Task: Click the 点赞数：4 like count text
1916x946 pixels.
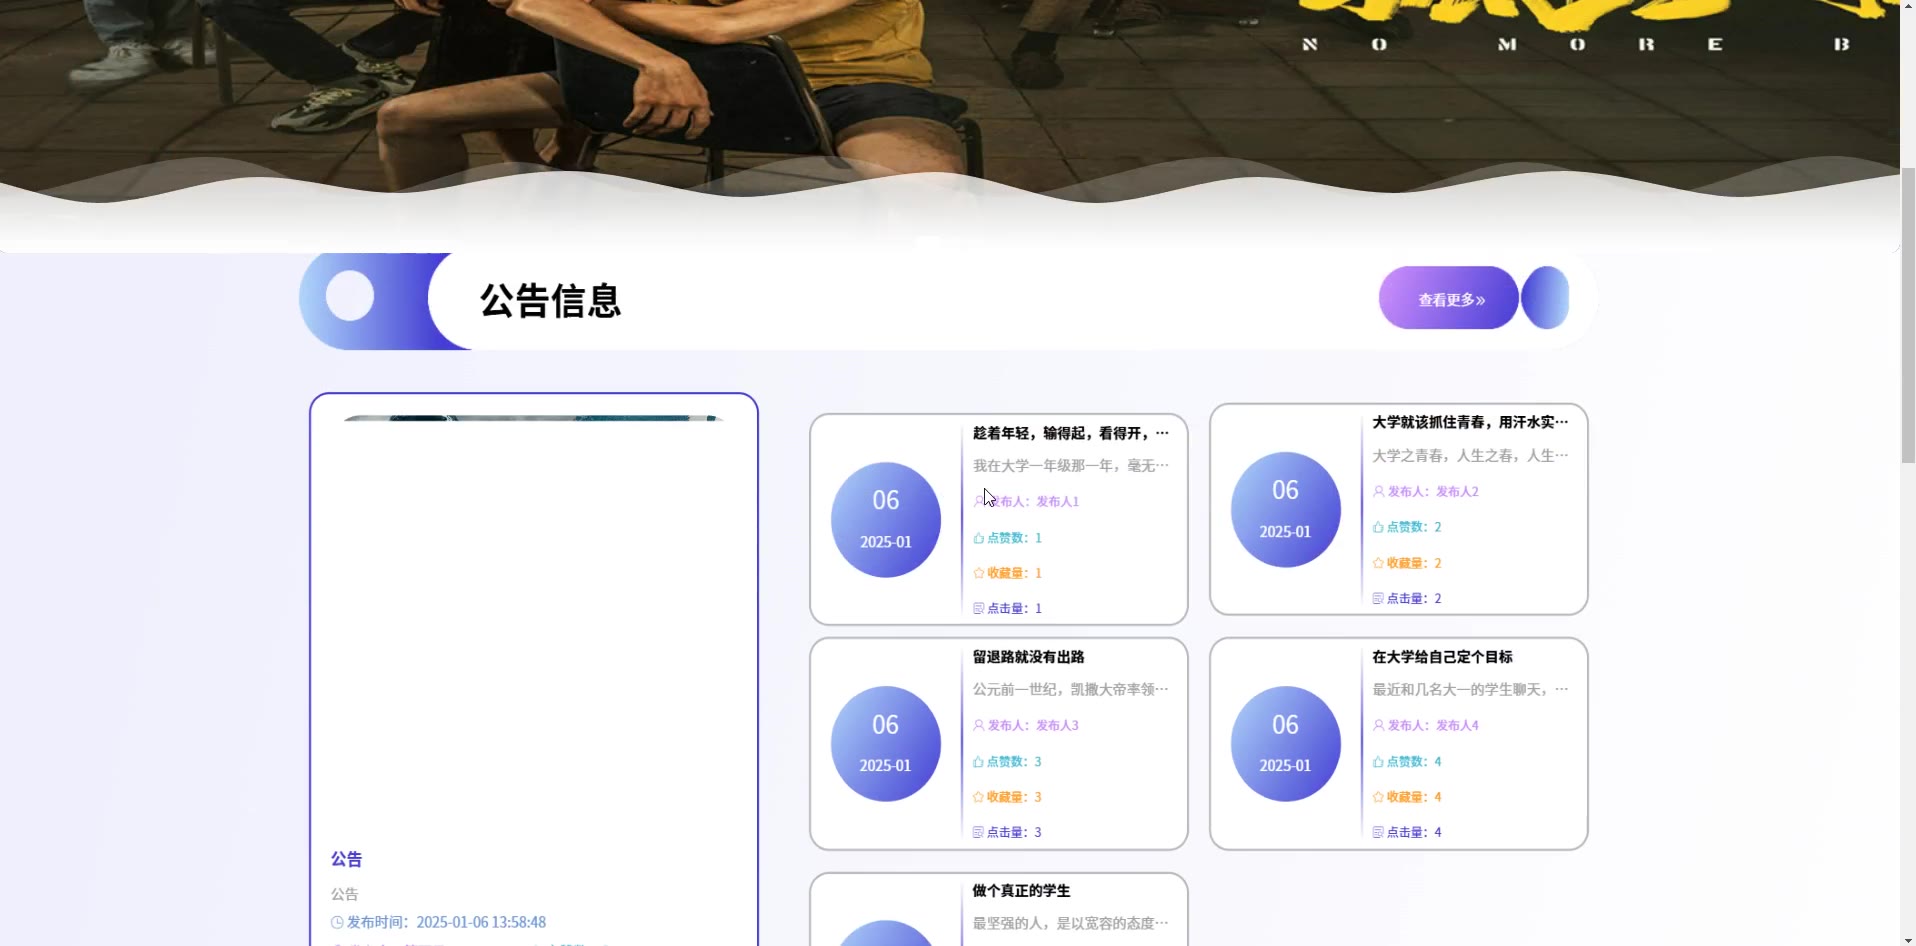Action: pyautogui.click(x=1414, y=762)
